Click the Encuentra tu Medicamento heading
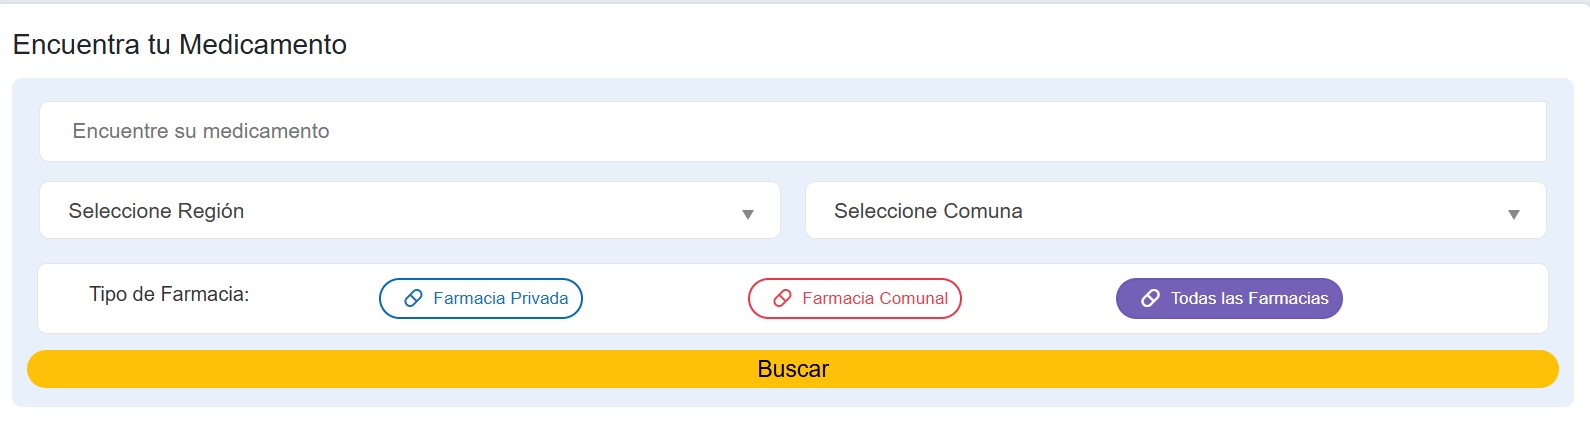1590x426 pixels. click(180, 45)
